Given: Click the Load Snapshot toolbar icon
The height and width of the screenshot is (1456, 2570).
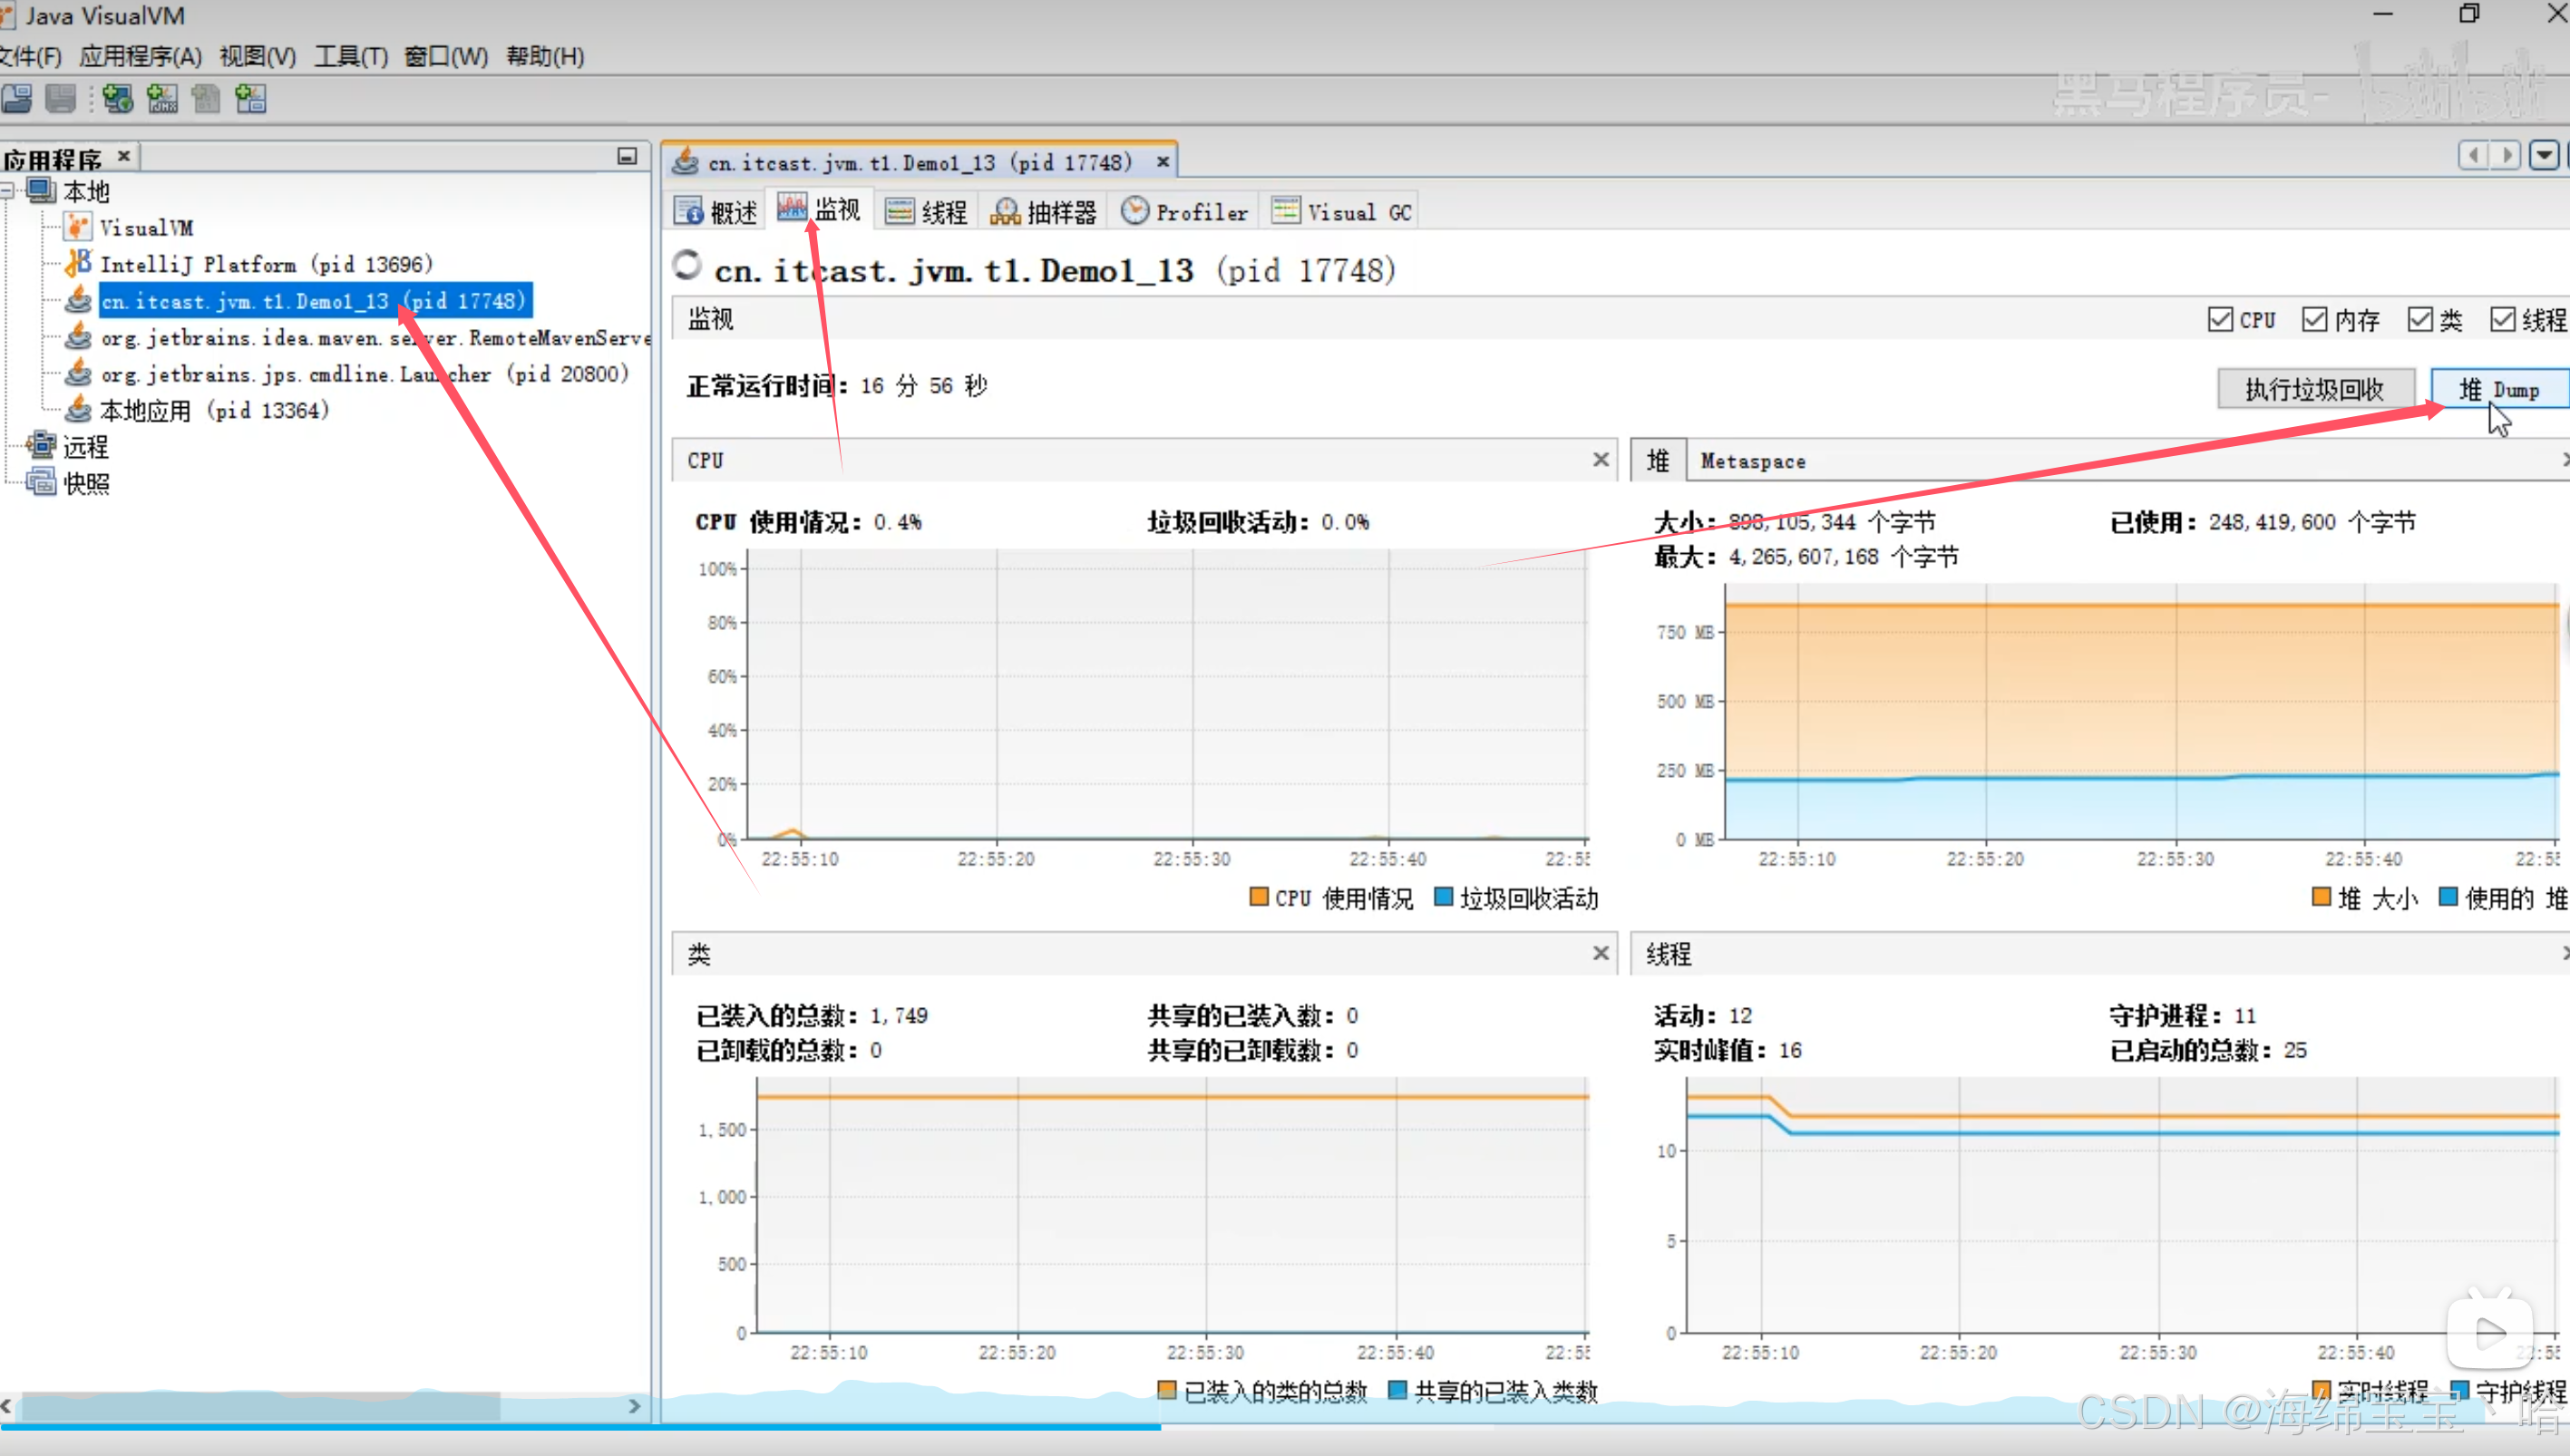Looking at the screenshot, I should (17, 98).
